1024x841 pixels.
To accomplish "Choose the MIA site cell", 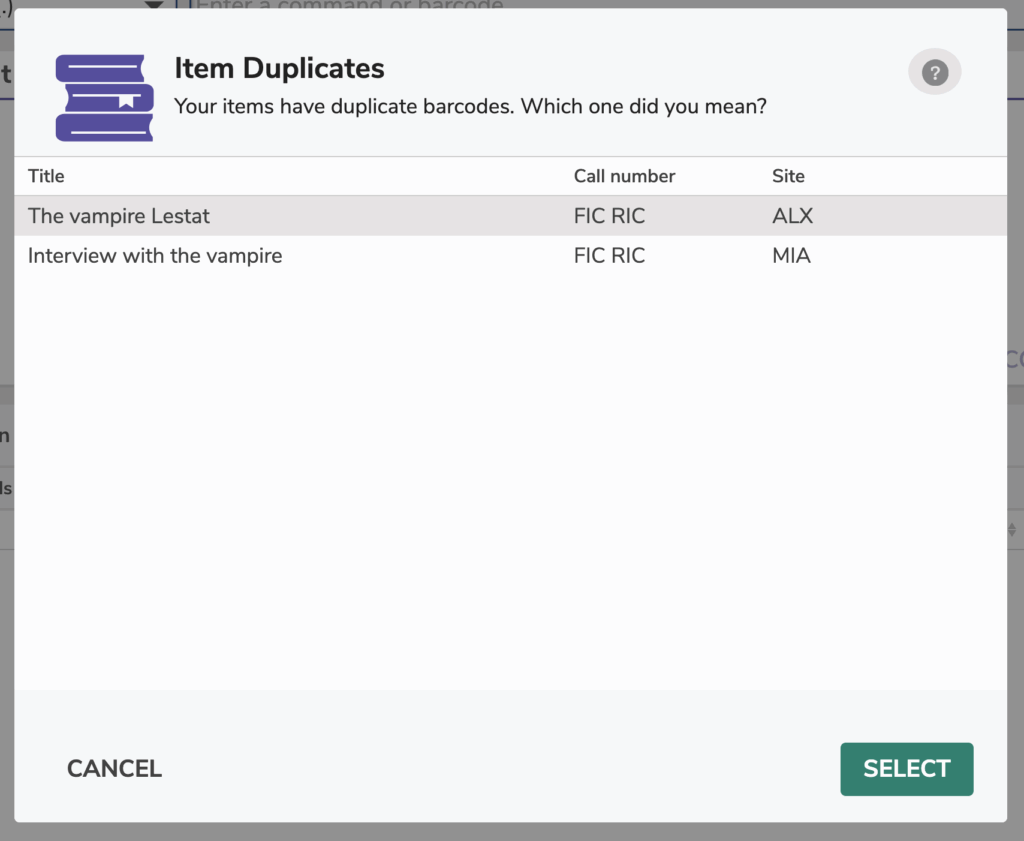I will (791, 256).
